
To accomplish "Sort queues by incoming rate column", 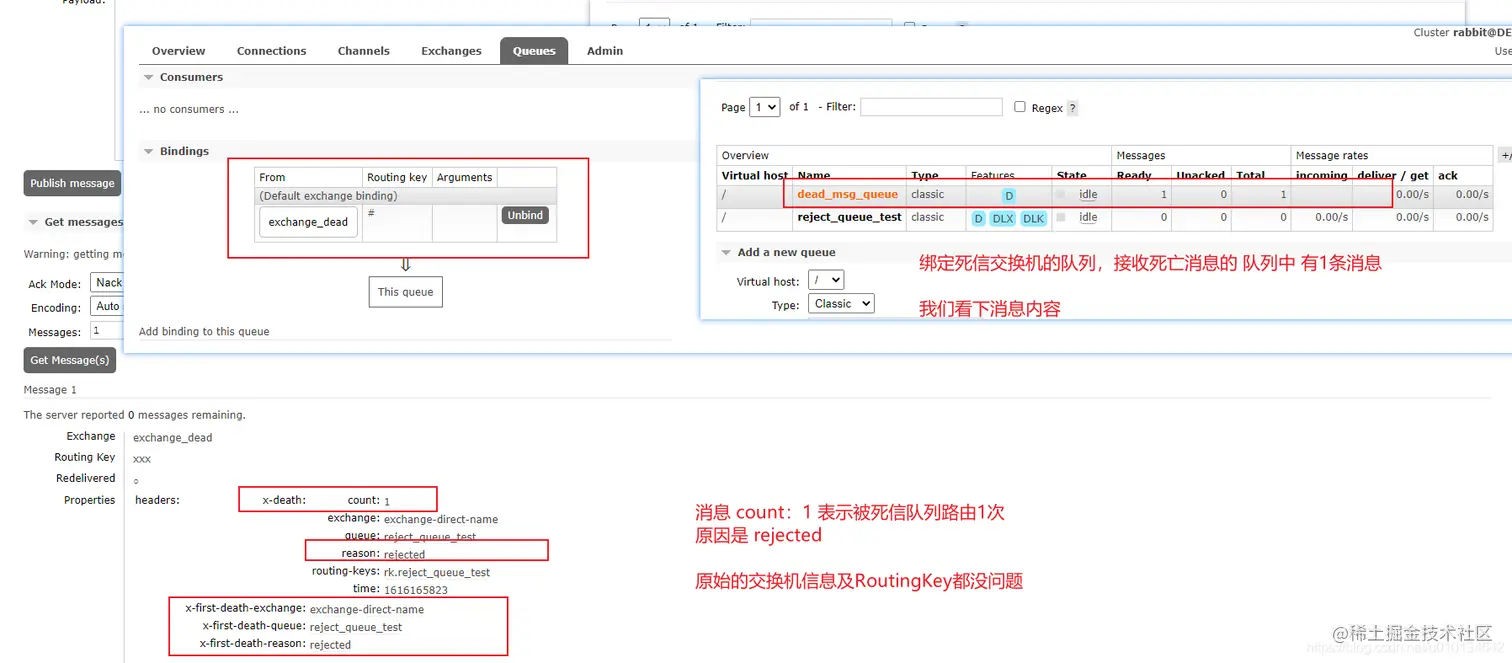I will click(x=1321, y=175).
